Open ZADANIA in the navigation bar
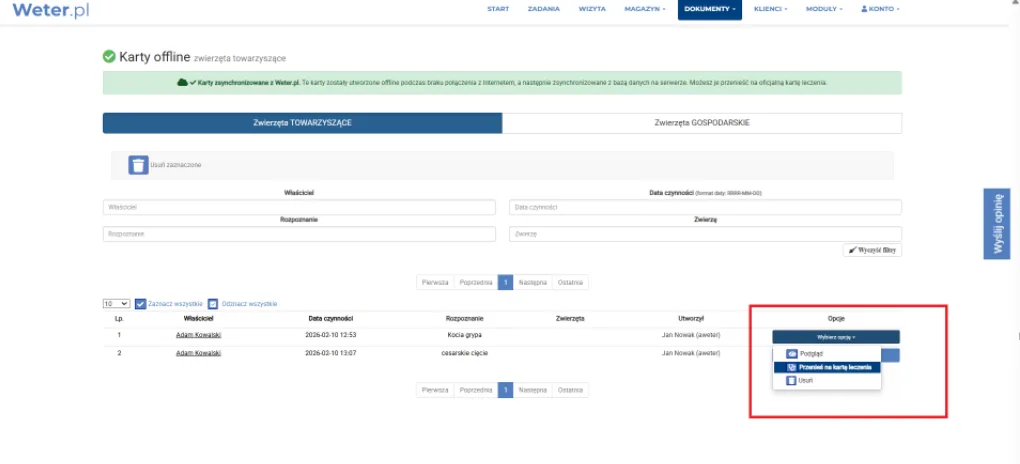 (544, 9)
